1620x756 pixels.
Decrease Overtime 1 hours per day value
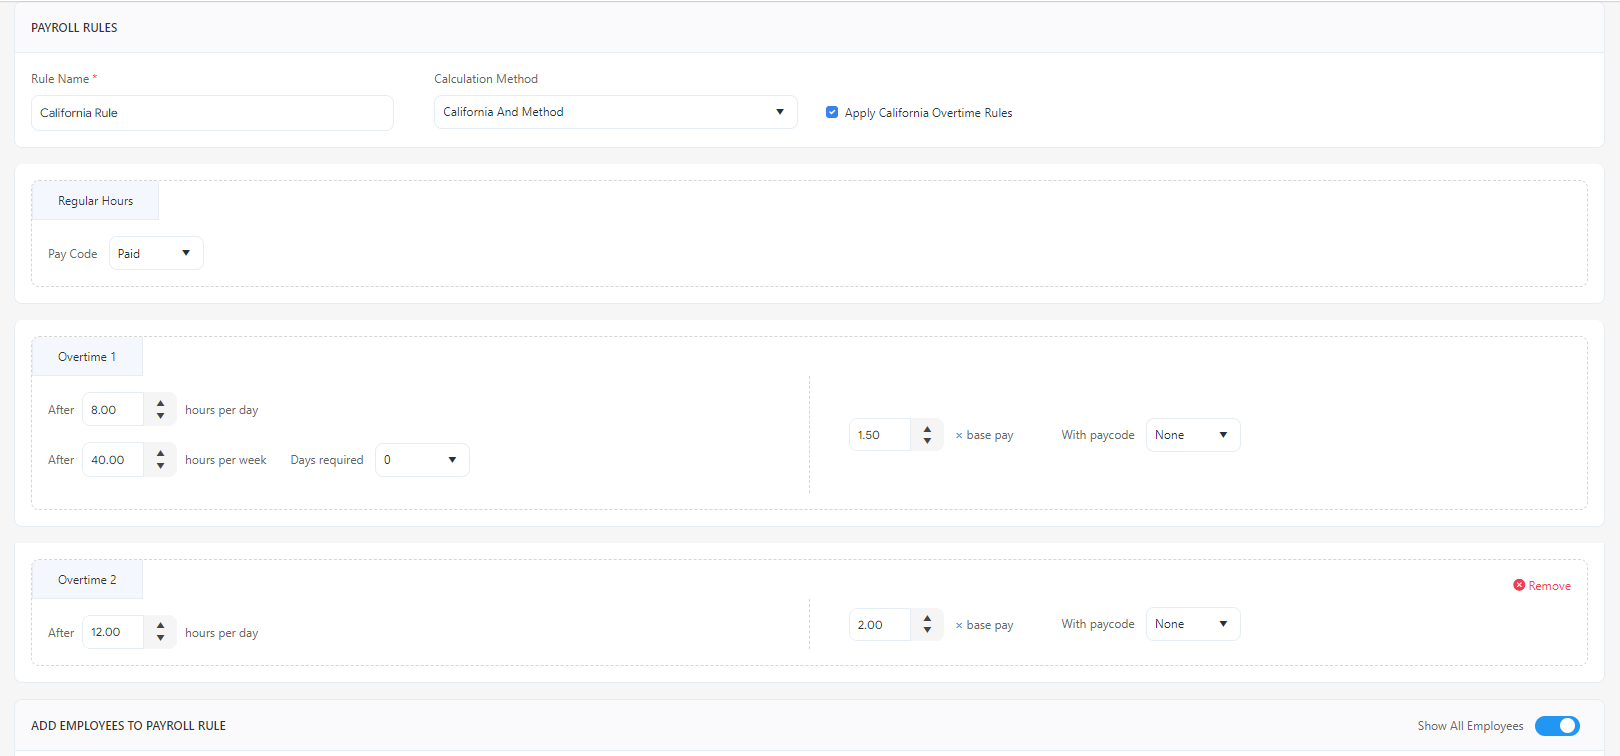point(160,416)
